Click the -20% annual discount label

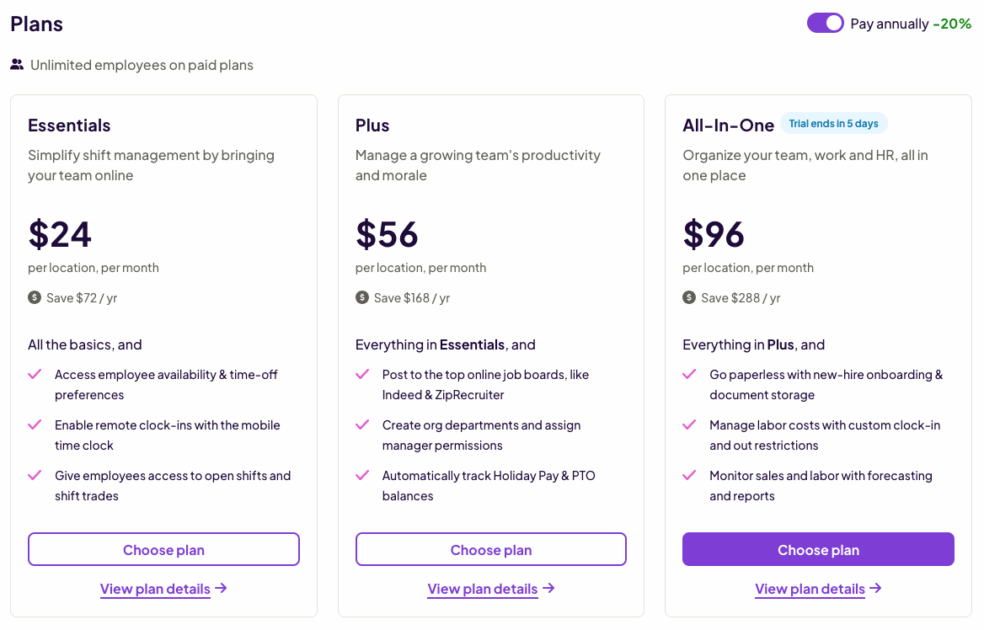(x=951, y=24)
